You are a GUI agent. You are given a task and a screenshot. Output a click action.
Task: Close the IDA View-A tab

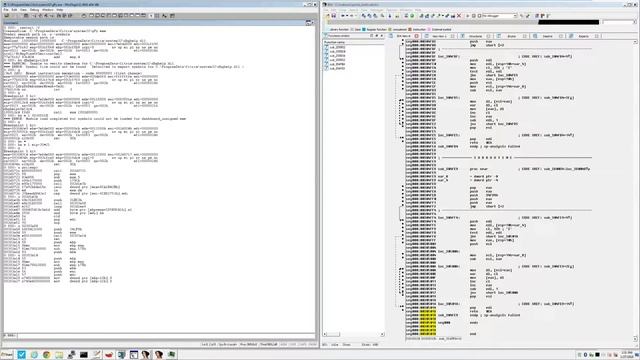tap(417, 36)
